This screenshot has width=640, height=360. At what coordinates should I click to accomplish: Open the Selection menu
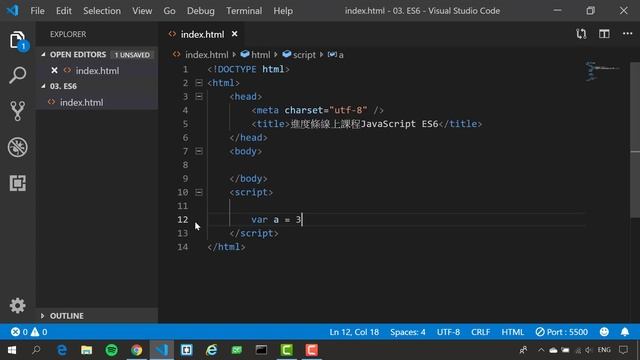click(x=102, y=11)
